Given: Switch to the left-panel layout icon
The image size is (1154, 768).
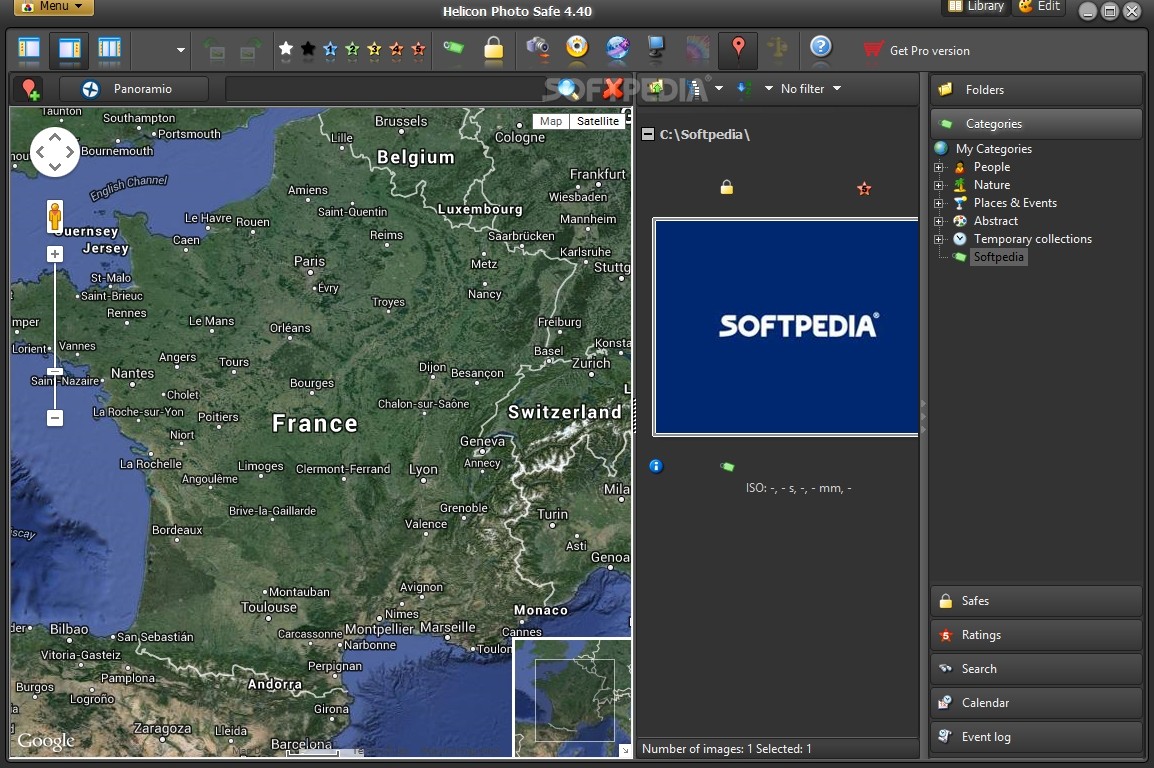Looking at the screenshot, I should (29, 49).
